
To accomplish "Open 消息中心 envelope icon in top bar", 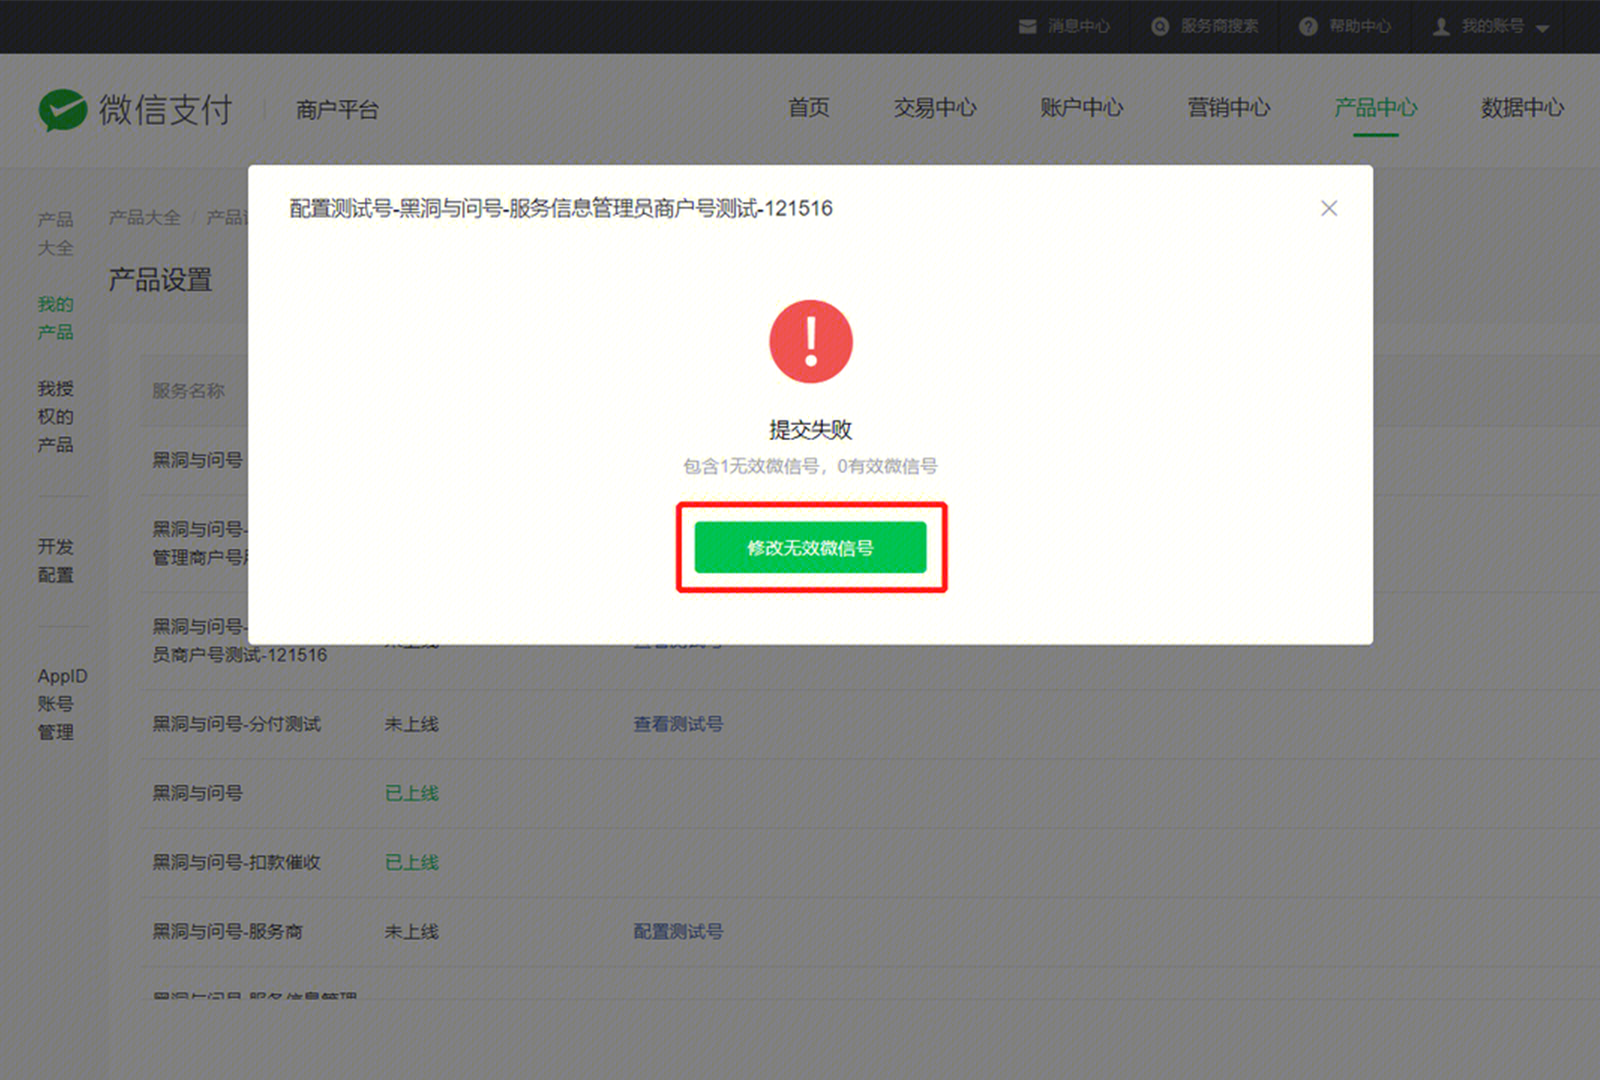I will tap(1027, 27).
